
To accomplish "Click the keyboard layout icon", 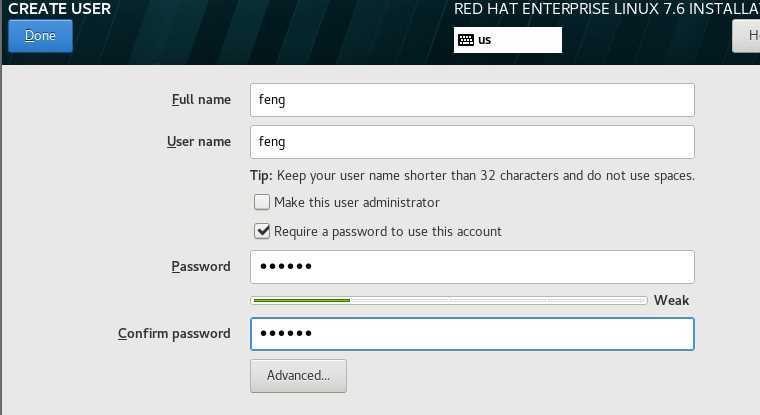I will [466, 40].
